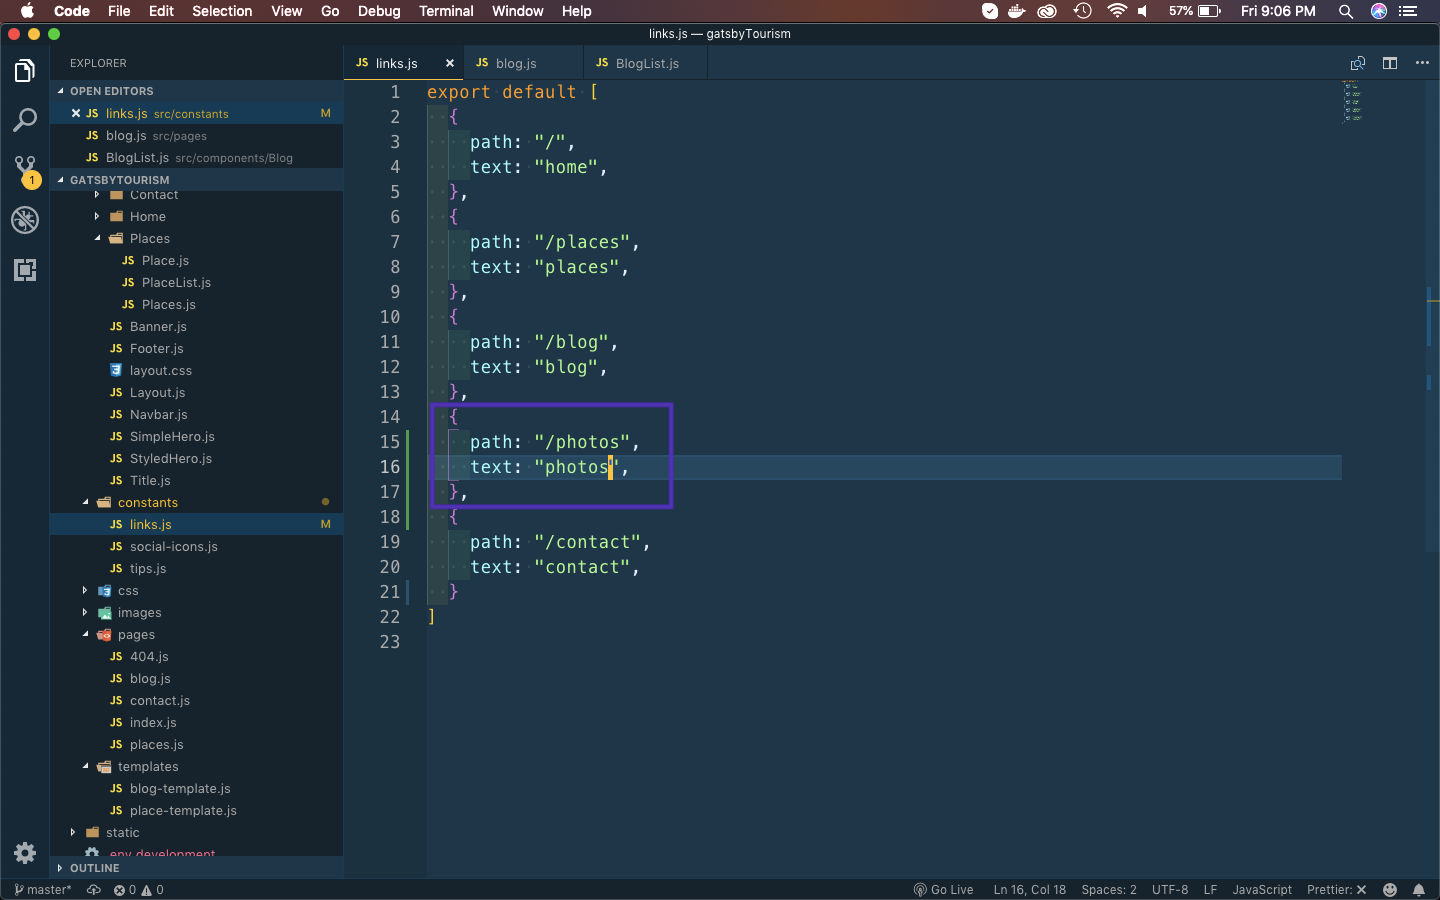Click the volume icon in menu bar
This screenshot has width=1440, height=900.
click(1143, 11)
